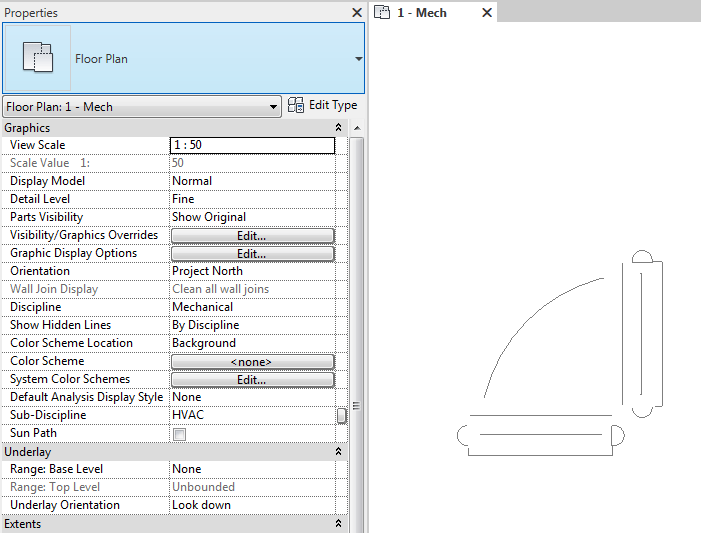Click the Floor Plan type thumbnail icon
Viewport: 701px width, 533px height.
(38, 58)
